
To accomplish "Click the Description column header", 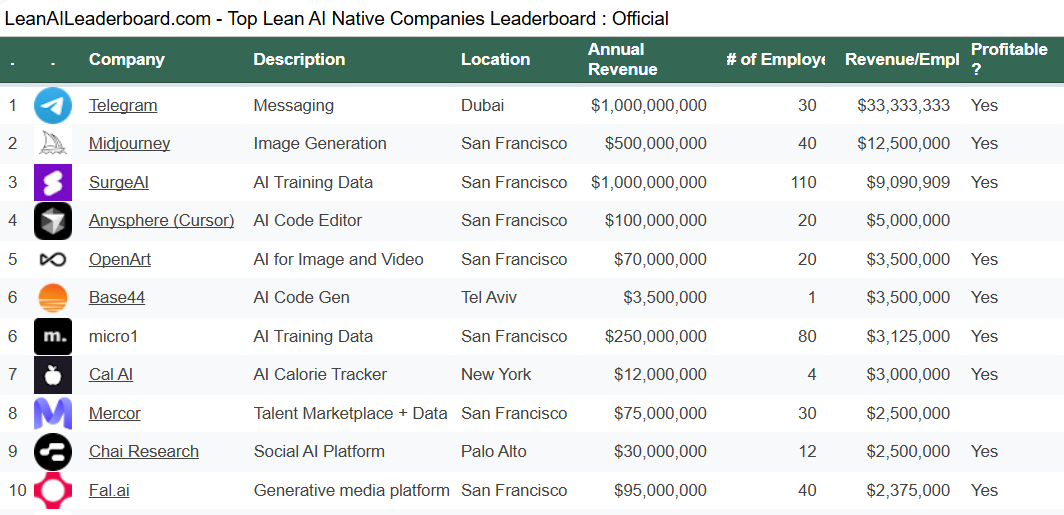I will pos(299,59).
